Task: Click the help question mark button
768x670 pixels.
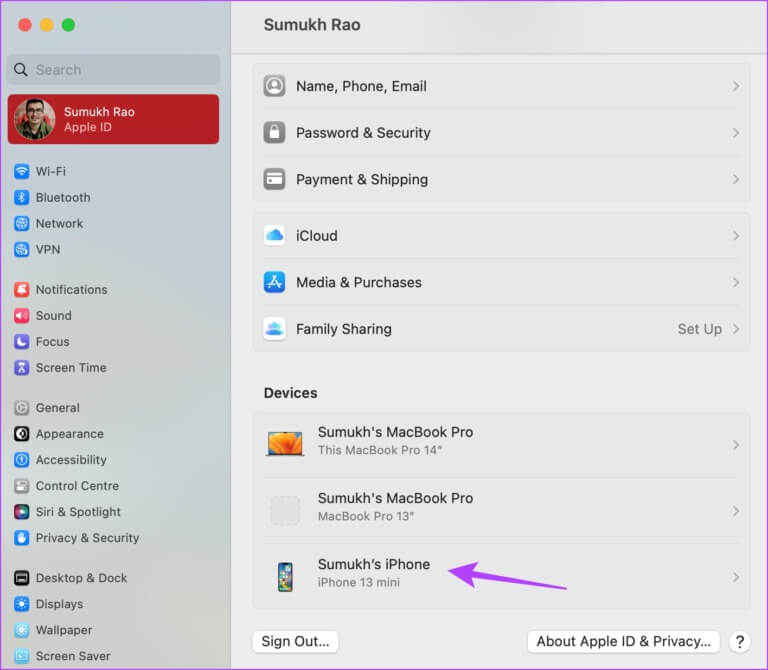Action: click(740, 642)
